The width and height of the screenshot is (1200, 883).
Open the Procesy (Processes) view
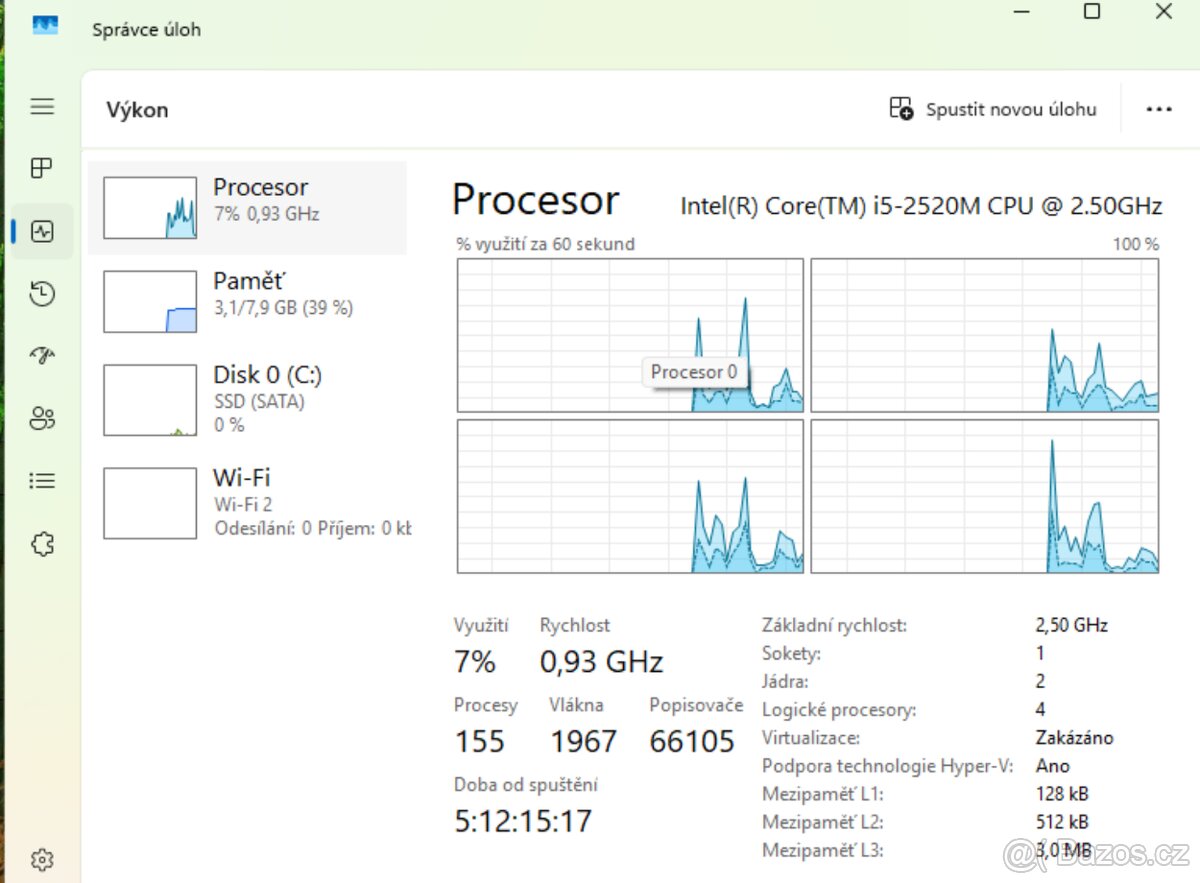coord(41,168)
